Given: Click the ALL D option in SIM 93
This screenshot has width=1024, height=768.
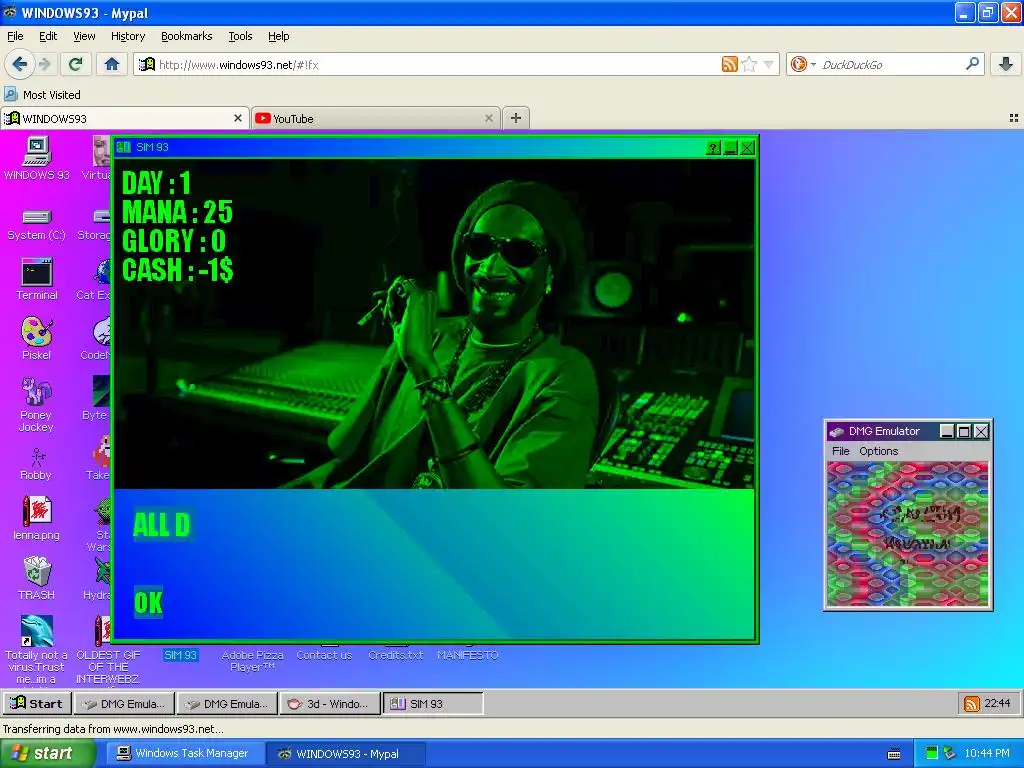Looking at the screenshot, I should click(161, 524).
